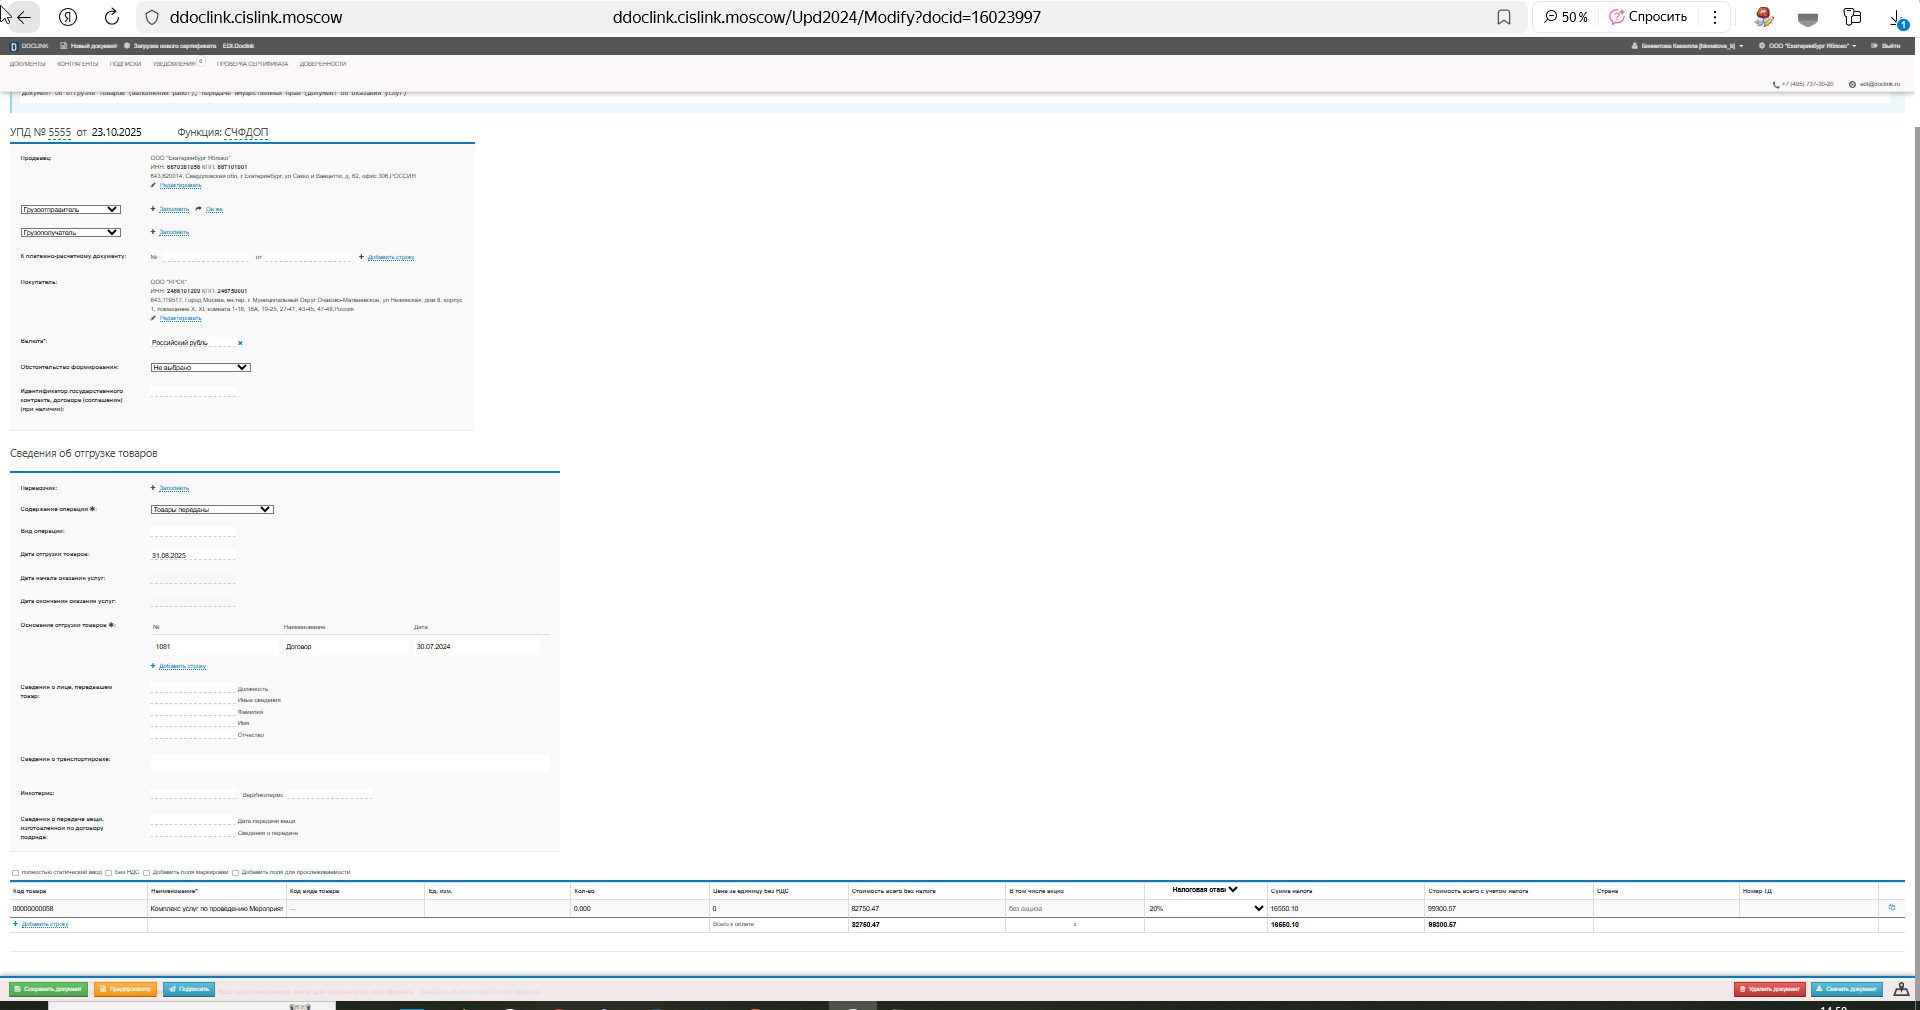Clear the 'Российский рубль' currency with the x icon
1920x1010 pixels.
tap(240, 343)
